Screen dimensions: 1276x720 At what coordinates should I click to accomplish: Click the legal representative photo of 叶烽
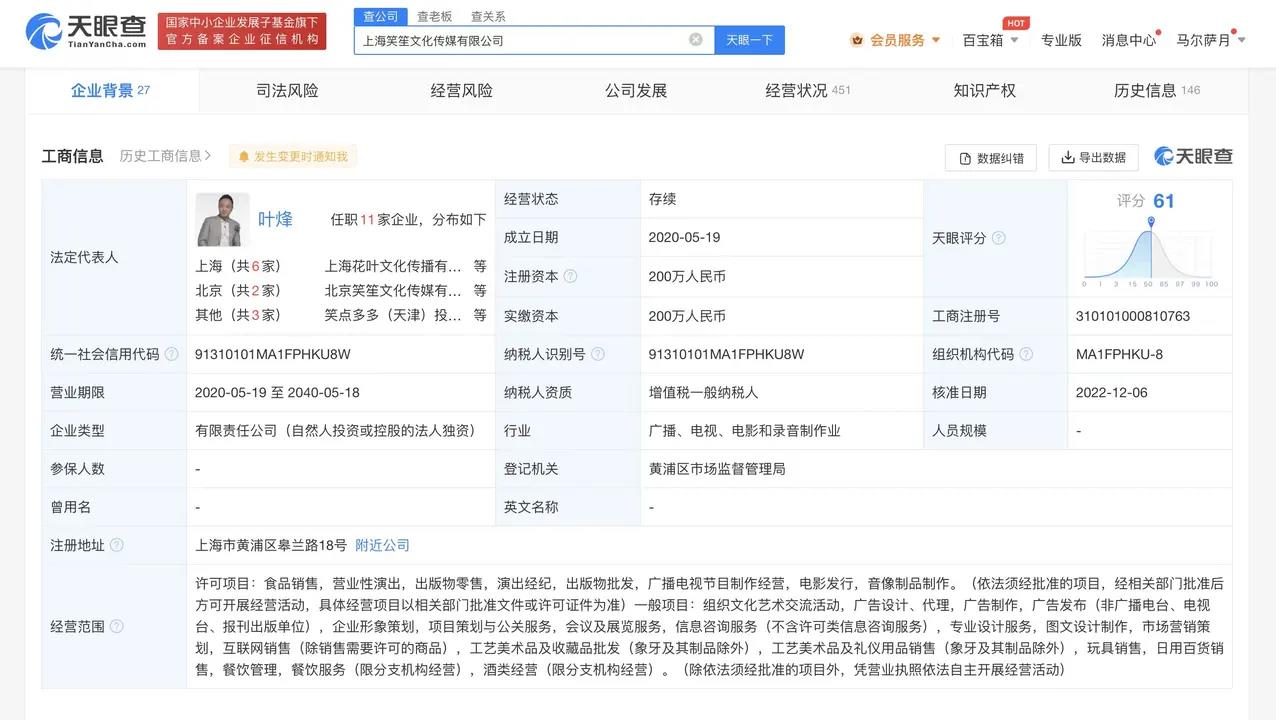(x=222, y=219)
